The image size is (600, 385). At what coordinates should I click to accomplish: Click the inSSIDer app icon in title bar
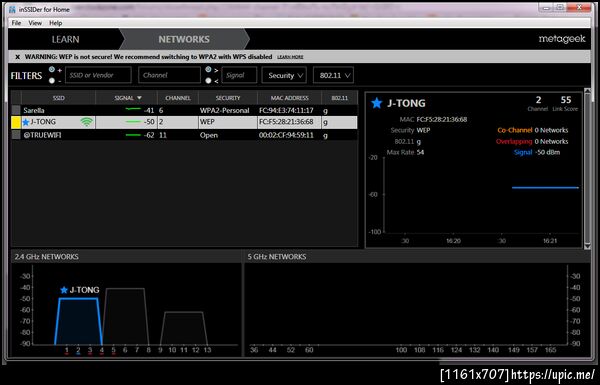pyautogui.click(x=12, y=9)
